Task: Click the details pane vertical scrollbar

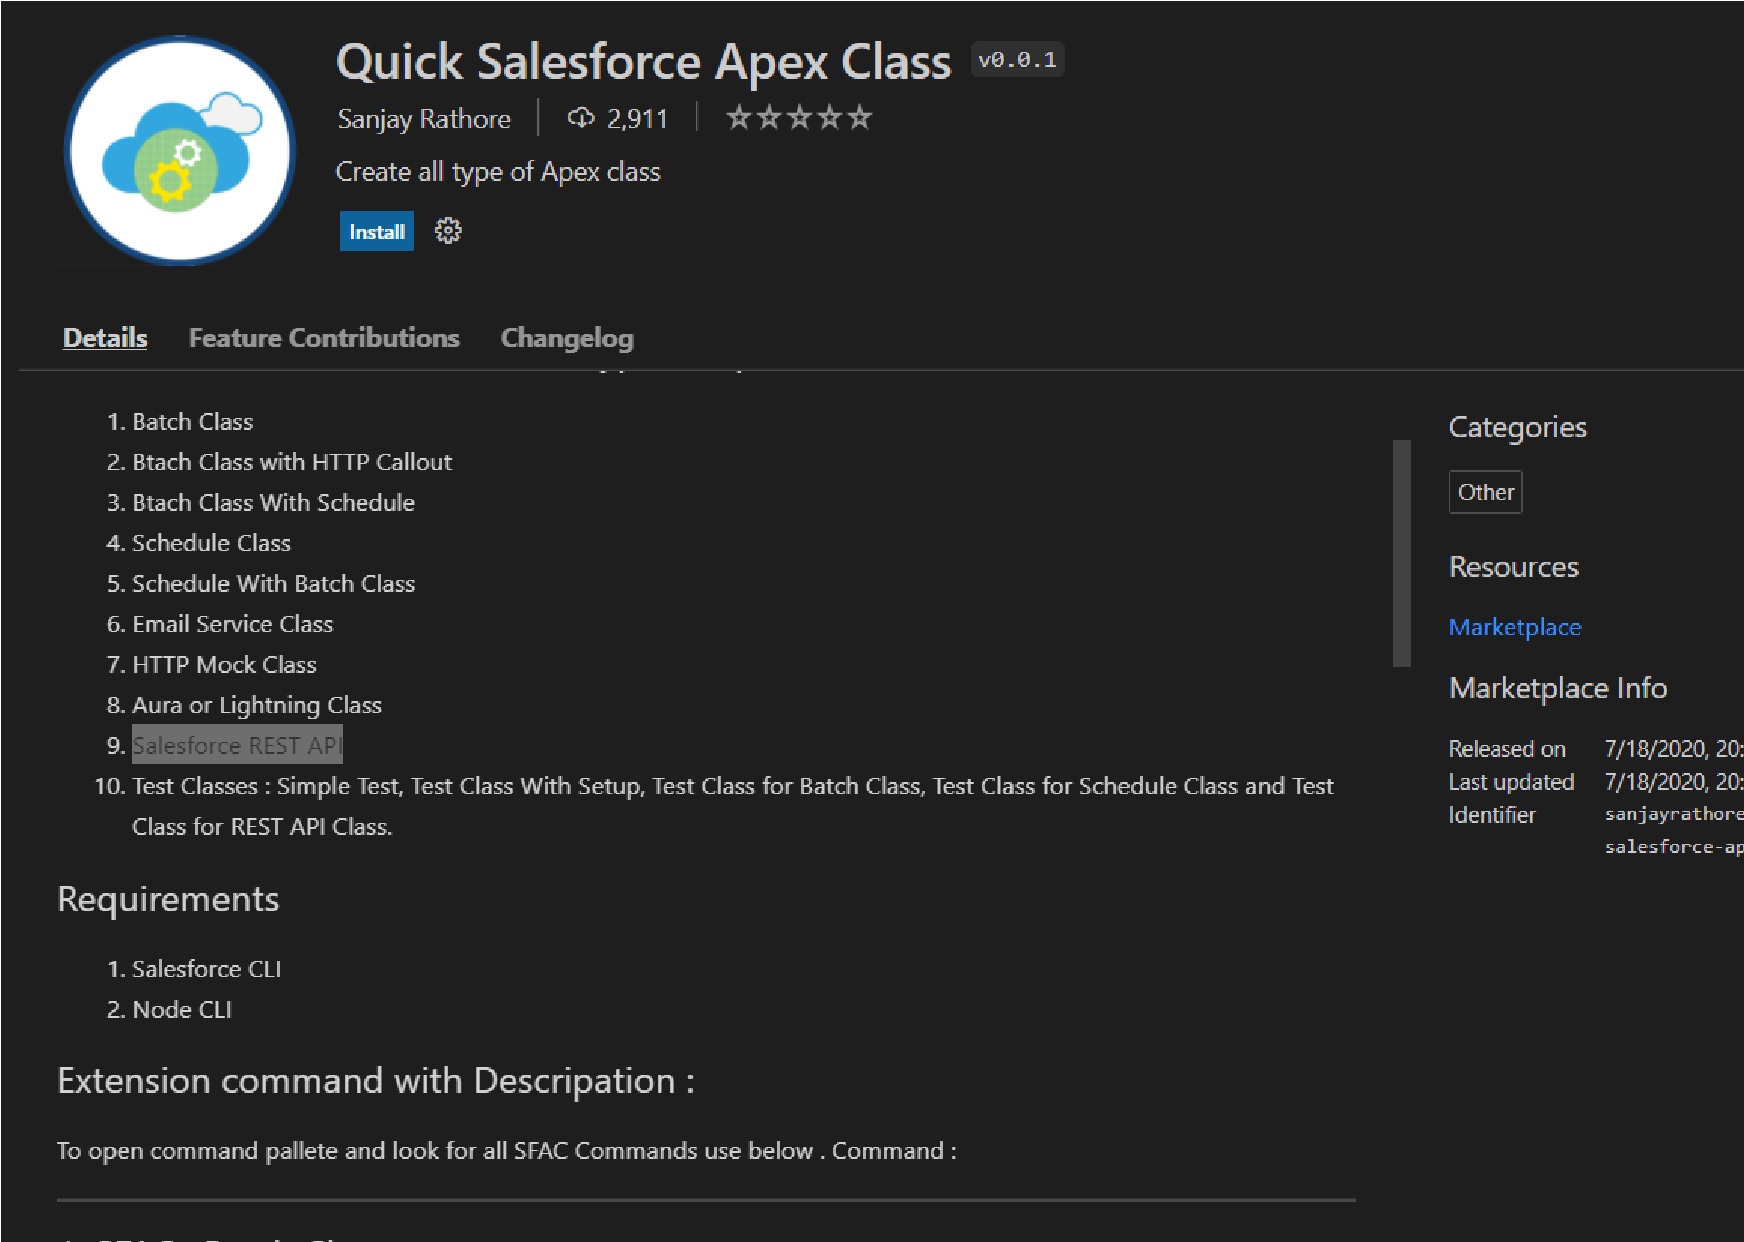Action: (1401, 553)
